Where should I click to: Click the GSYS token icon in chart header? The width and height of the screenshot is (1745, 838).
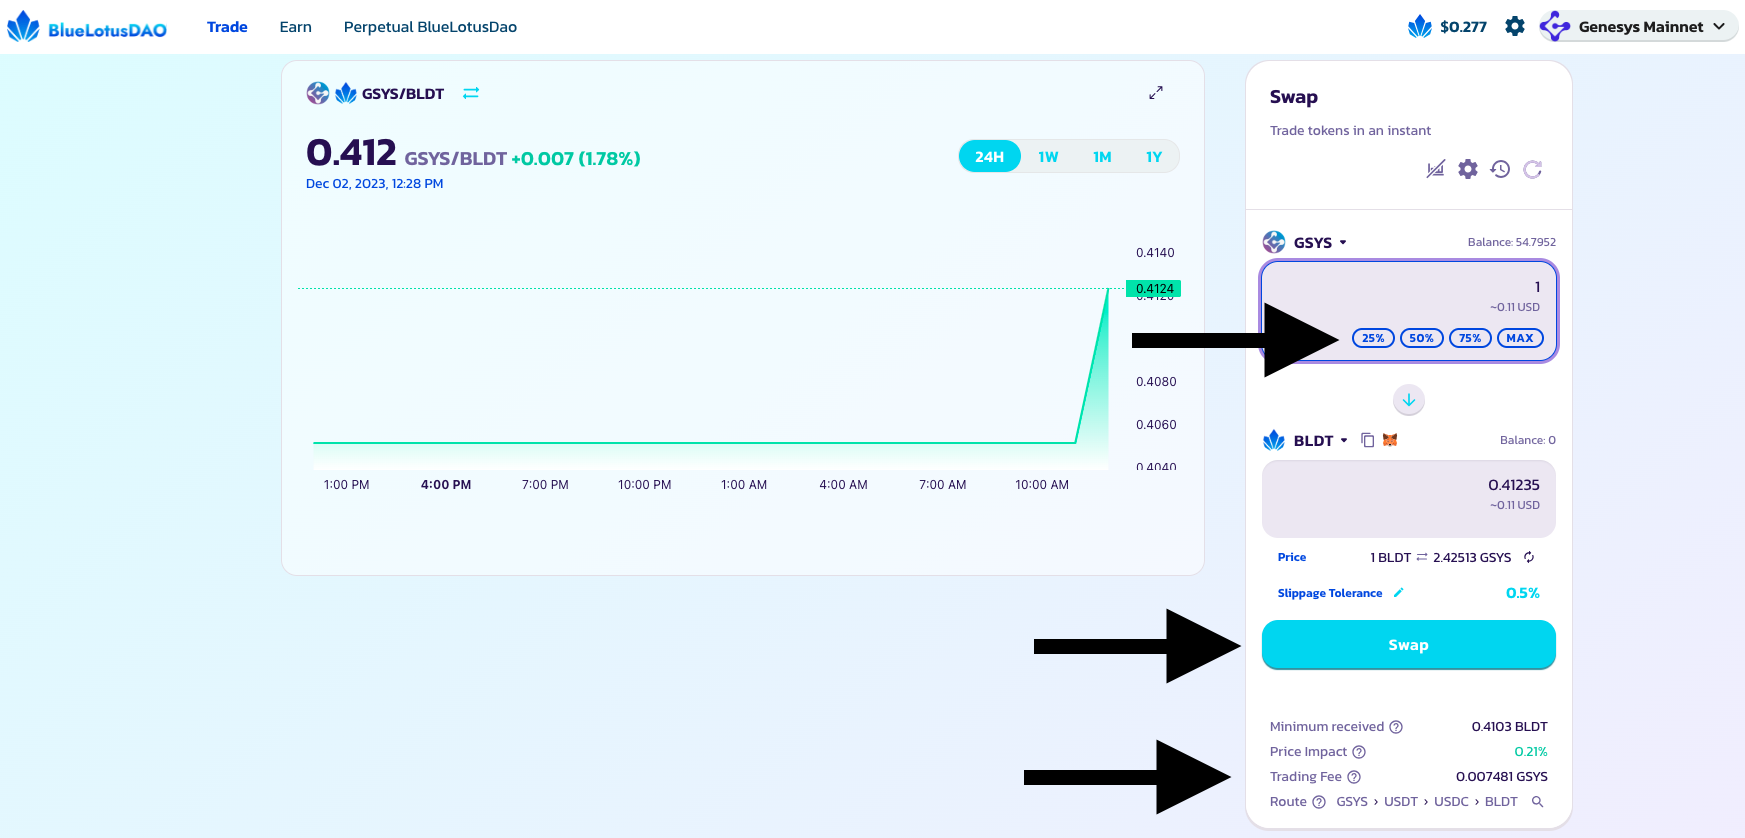coord(318,93)
